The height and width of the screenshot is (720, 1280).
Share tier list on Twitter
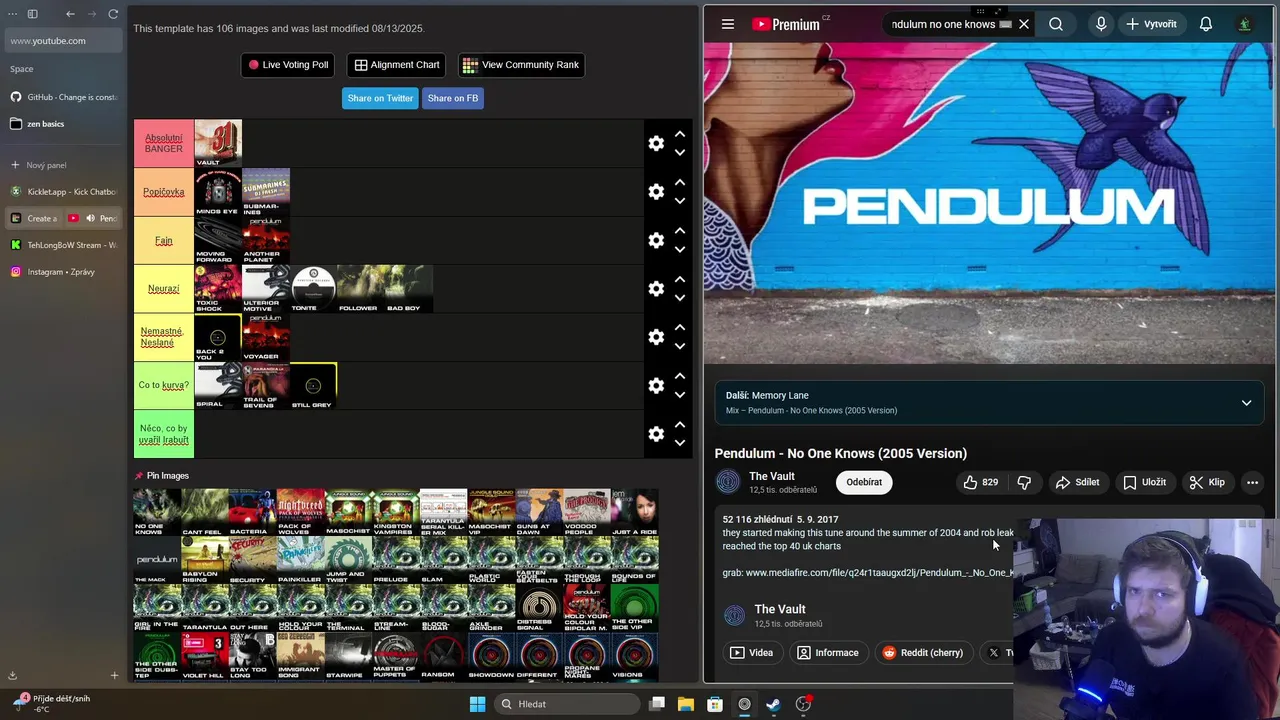tap(380, 98)
